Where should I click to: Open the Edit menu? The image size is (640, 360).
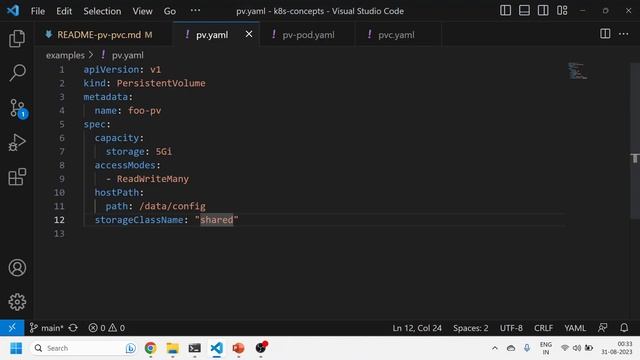[64, 11]
